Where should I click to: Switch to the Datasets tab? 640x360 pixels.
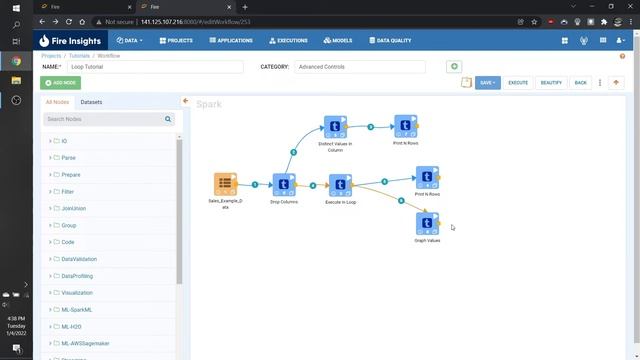(91, 102)
